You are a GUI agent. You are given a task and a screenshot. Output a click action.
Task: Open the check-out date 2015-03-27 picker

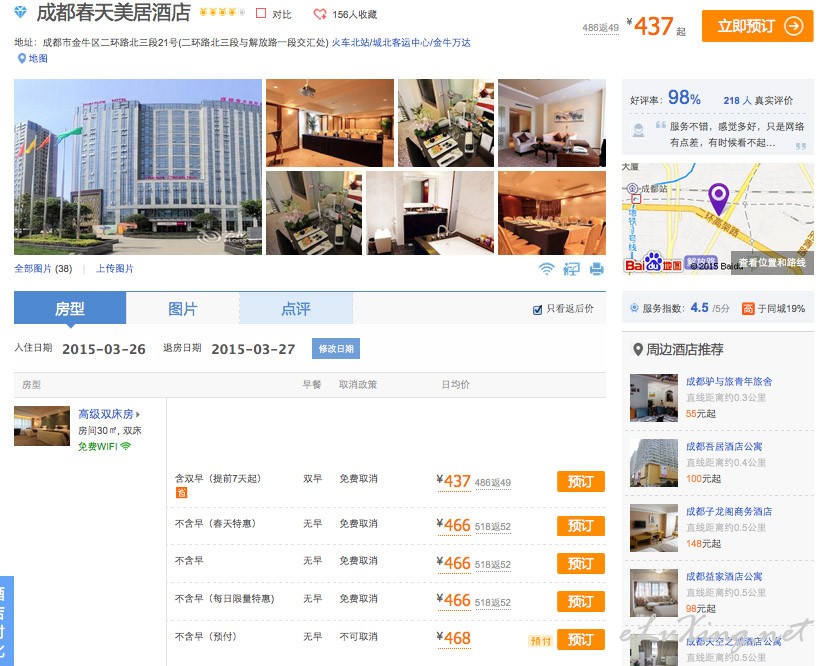[252, 349]
